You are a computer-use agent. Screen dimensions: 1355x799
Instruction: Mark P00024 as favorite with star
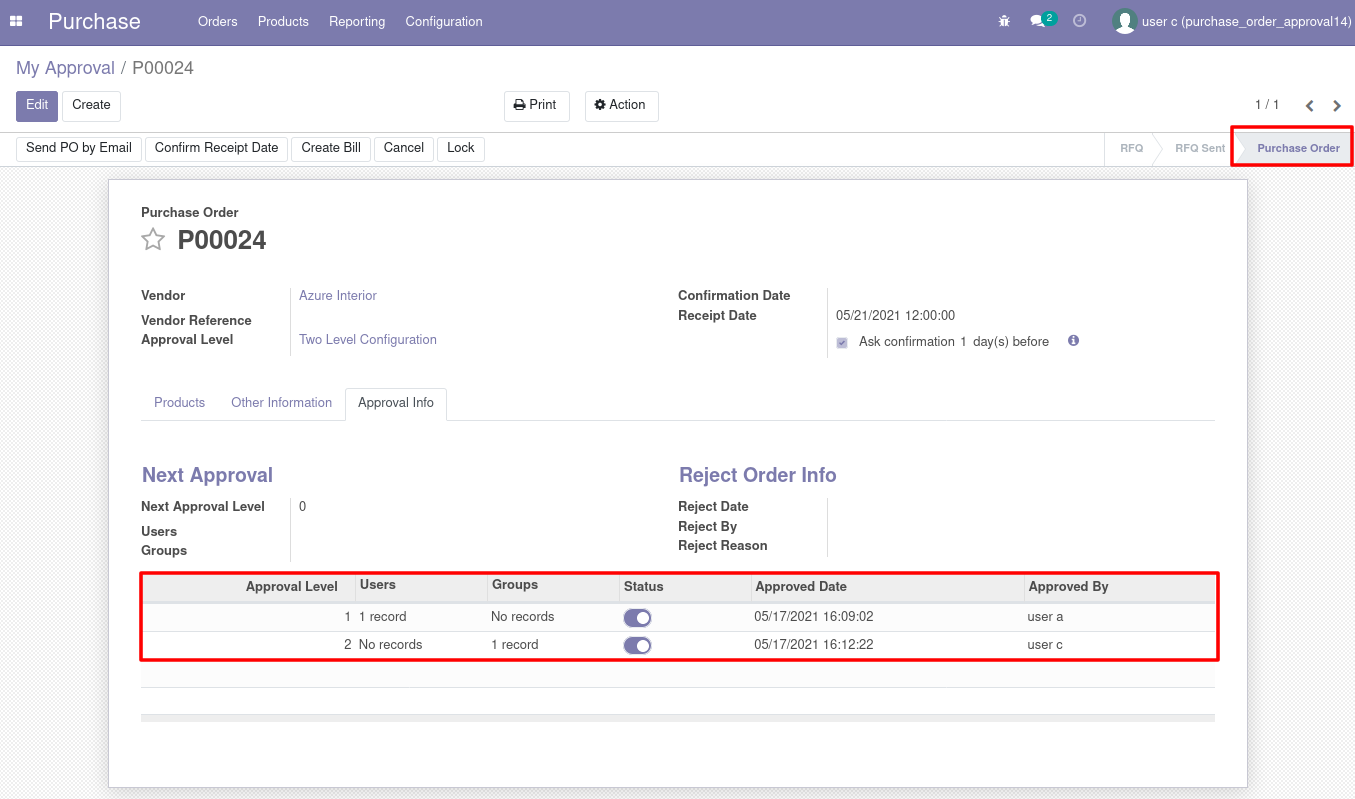(x=153, y=239)
